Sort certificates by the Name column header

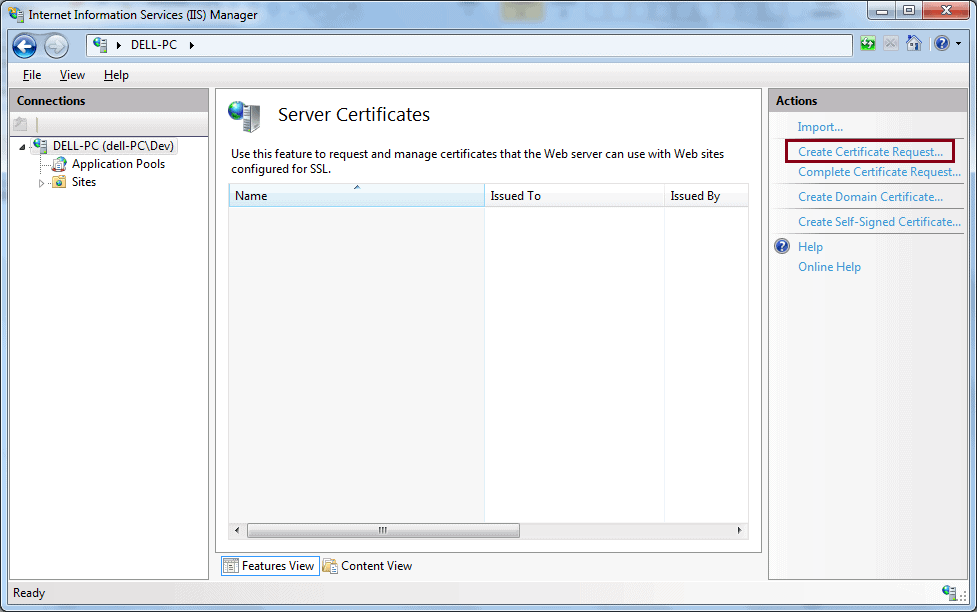tap(356, 195)
